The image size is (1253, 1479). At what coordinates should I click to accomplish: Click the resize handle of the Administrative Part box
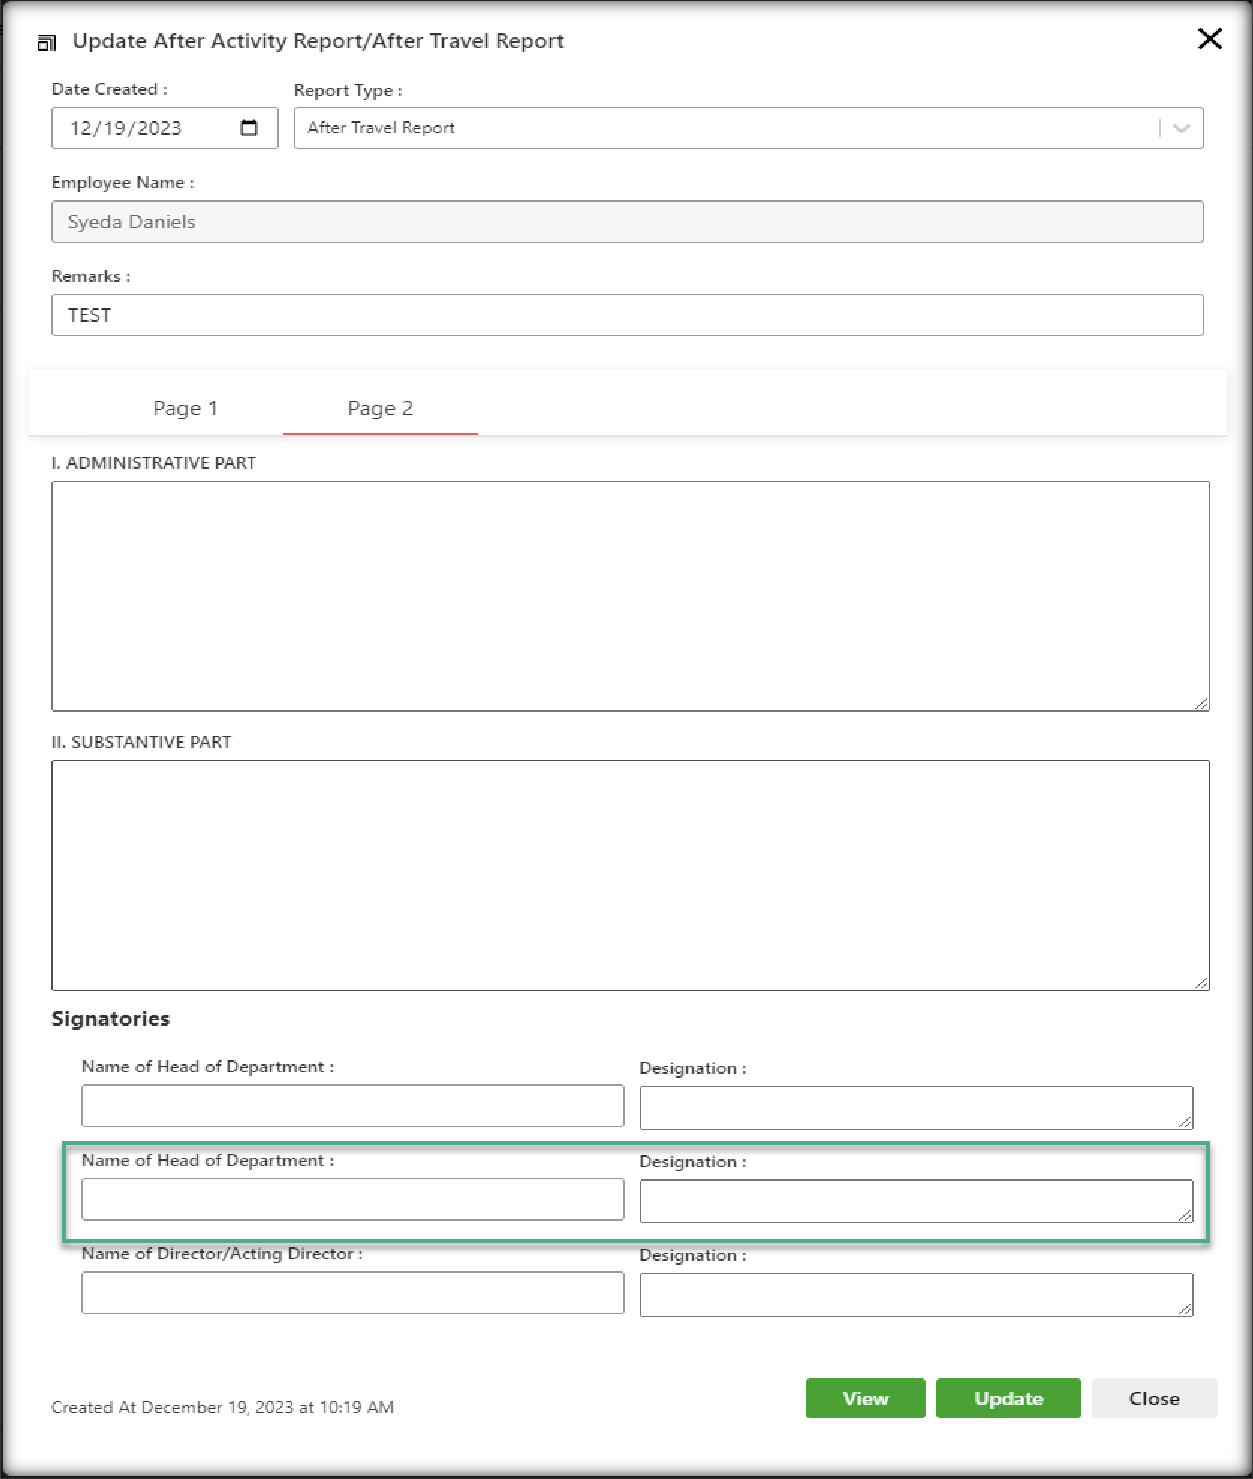1201,703
